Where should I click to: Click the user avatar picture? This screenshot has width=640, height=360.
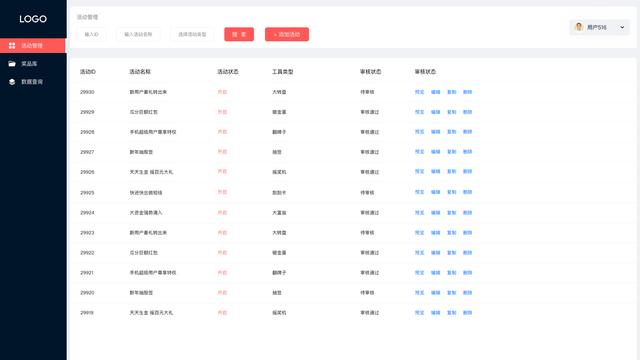578,27
